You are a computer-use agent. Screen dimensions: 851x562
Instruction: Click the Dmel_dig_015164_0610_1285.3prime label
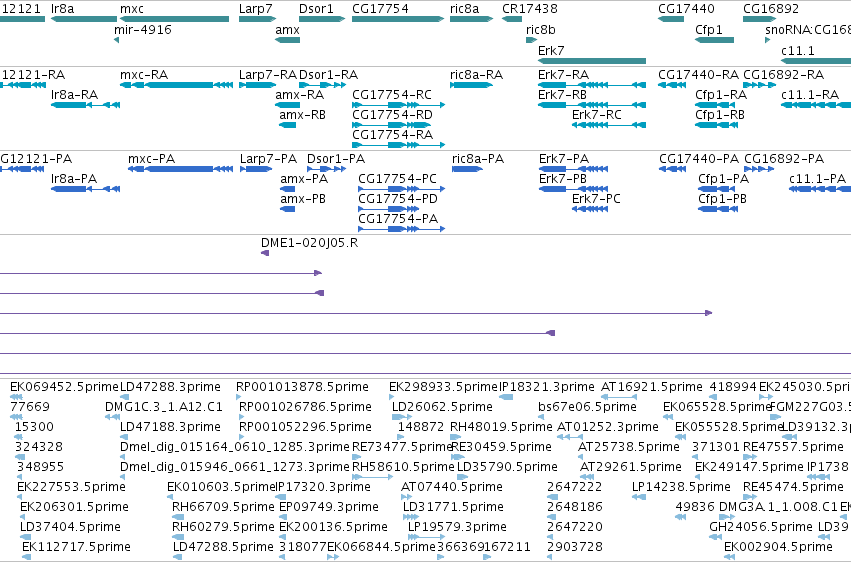pyautogui.click(x=234, y=446)
